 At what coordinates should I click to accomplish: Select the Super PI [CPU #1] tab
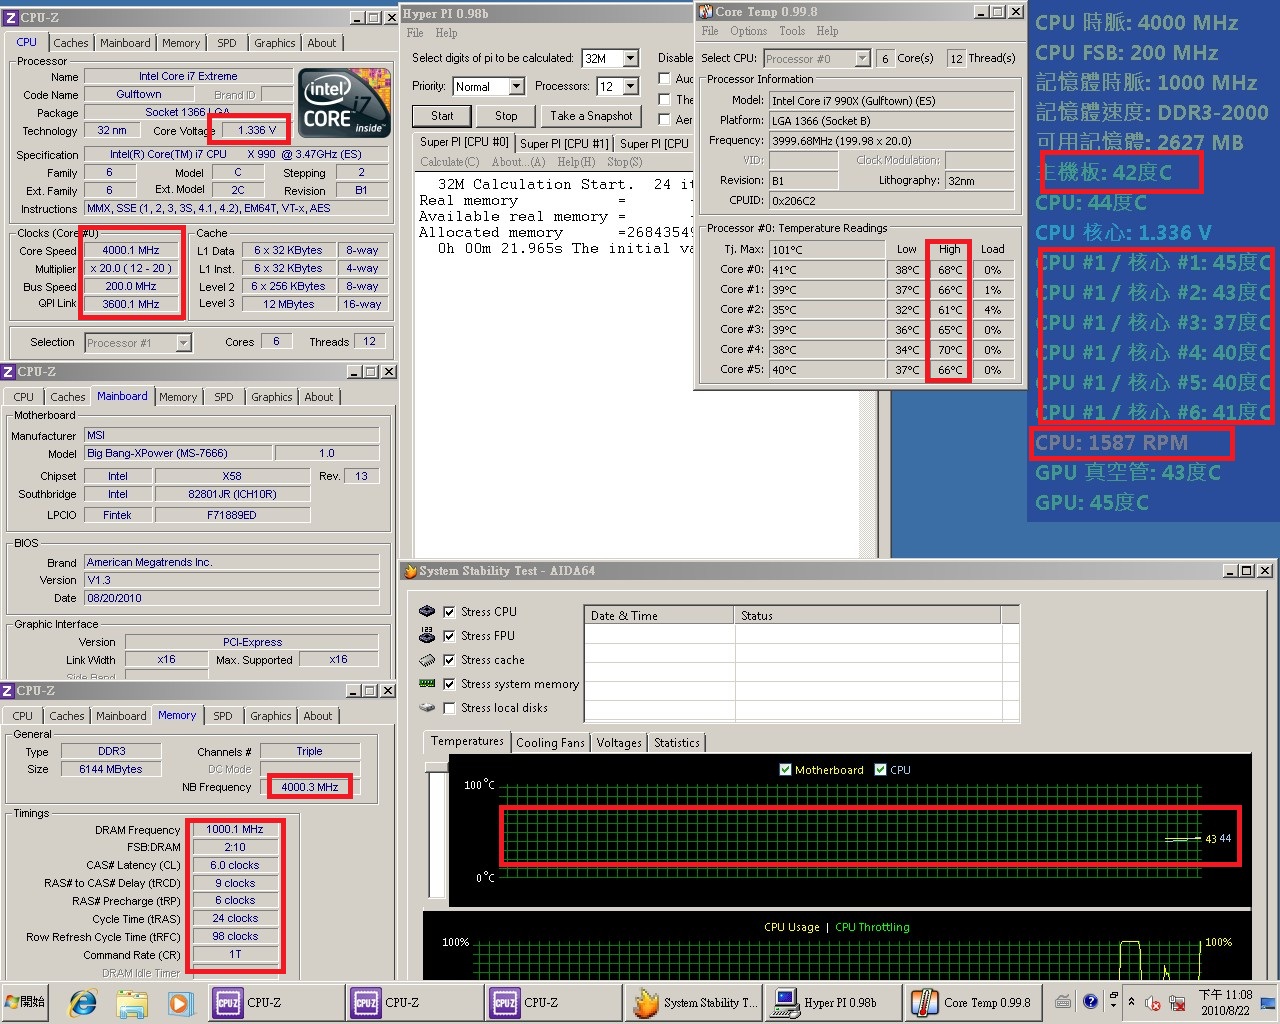[x=564, y=143]
